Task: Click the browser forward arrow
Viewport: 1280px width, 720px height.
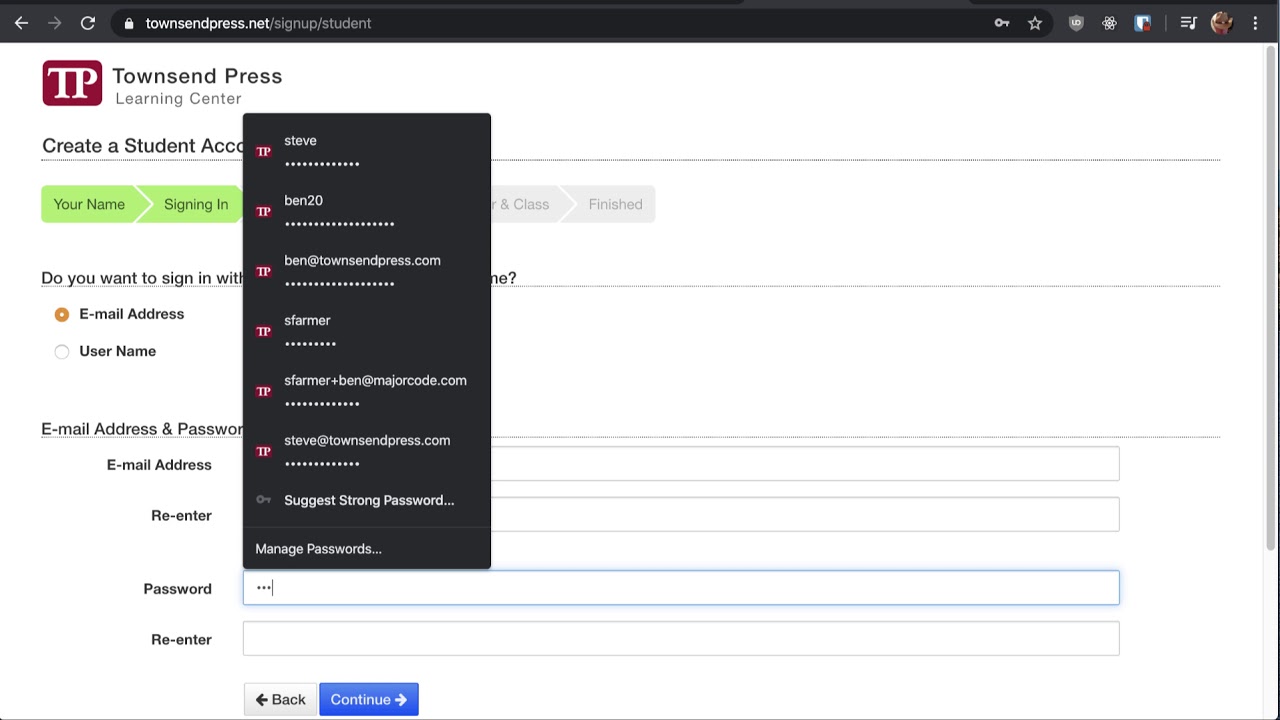Action: tap(54, 23)
